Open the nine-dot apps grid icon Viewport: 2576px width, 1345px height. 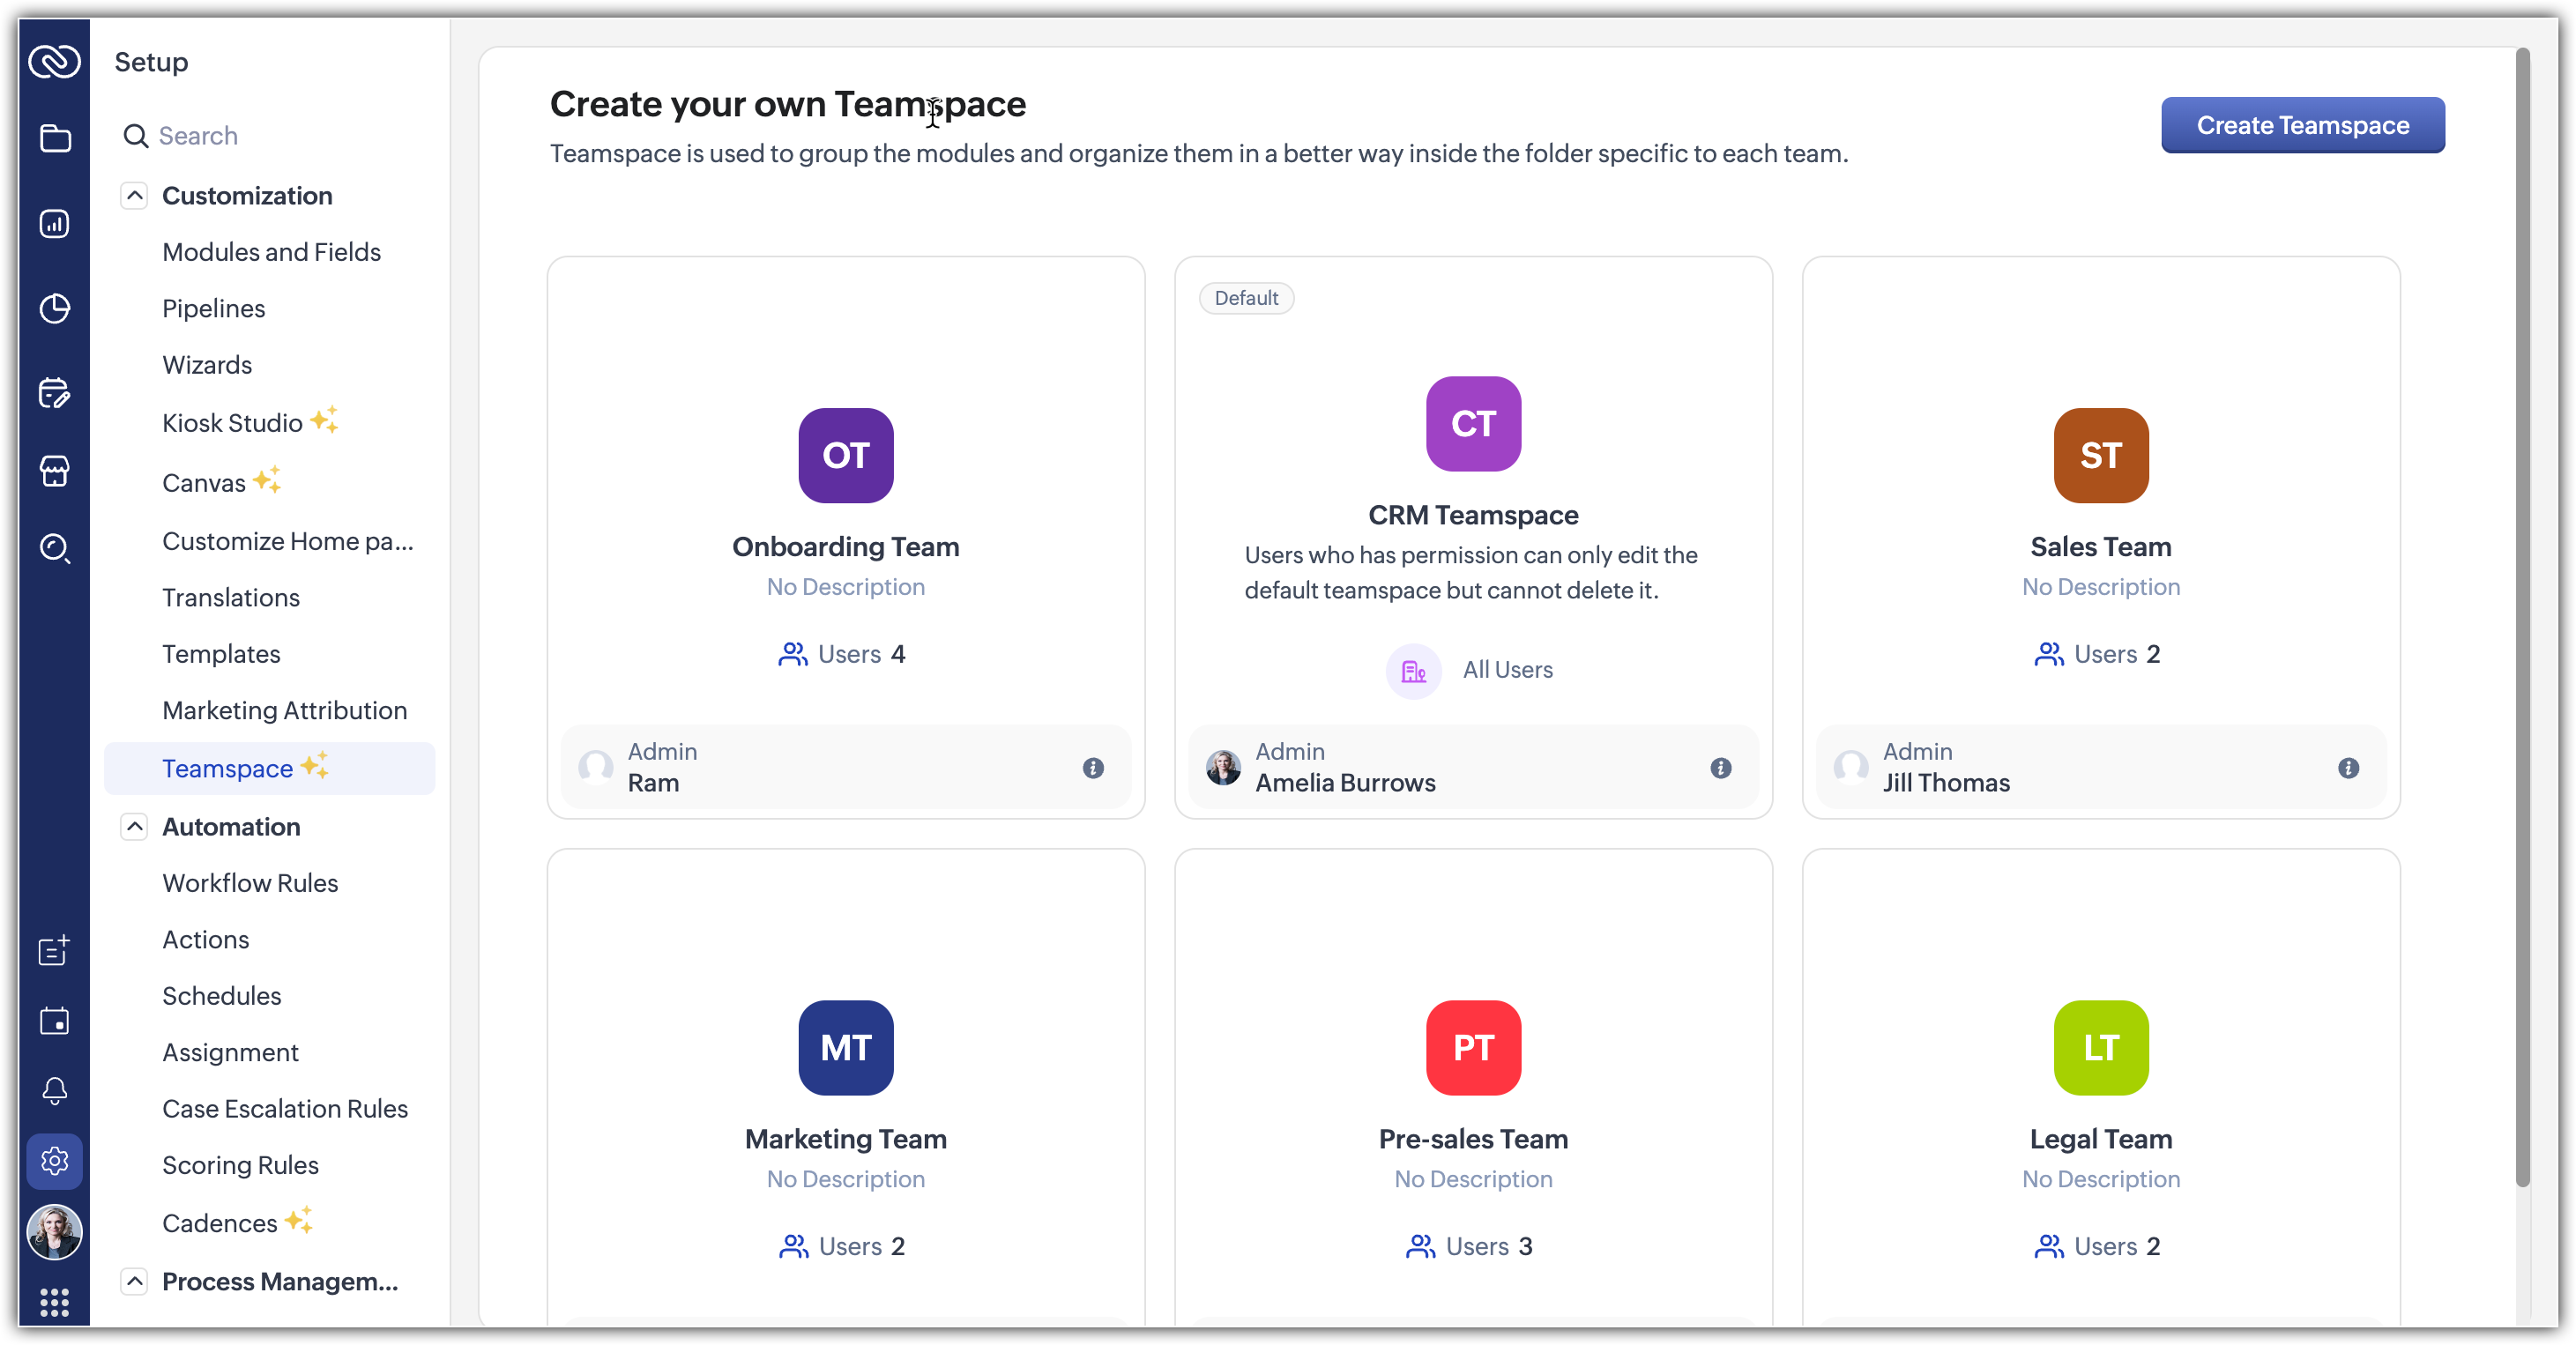click(55, 1302)
